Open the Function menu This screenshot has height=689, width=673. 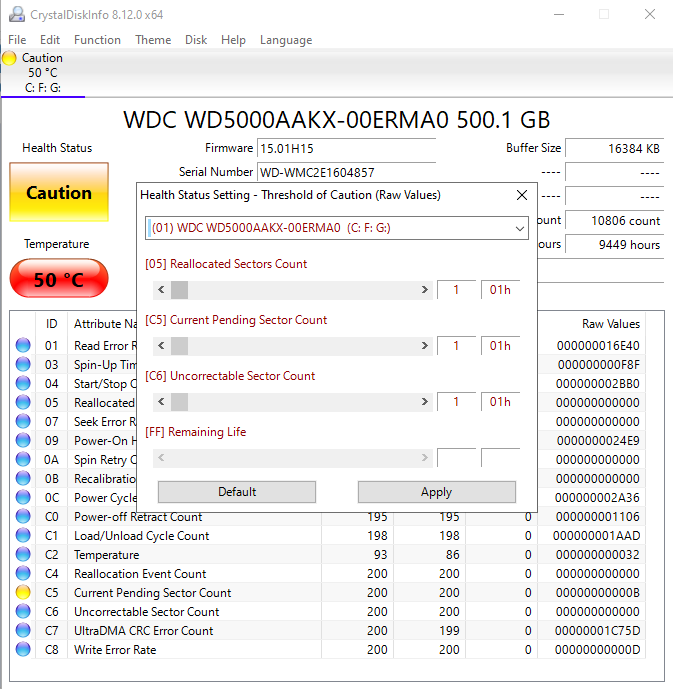pos(97,40)
